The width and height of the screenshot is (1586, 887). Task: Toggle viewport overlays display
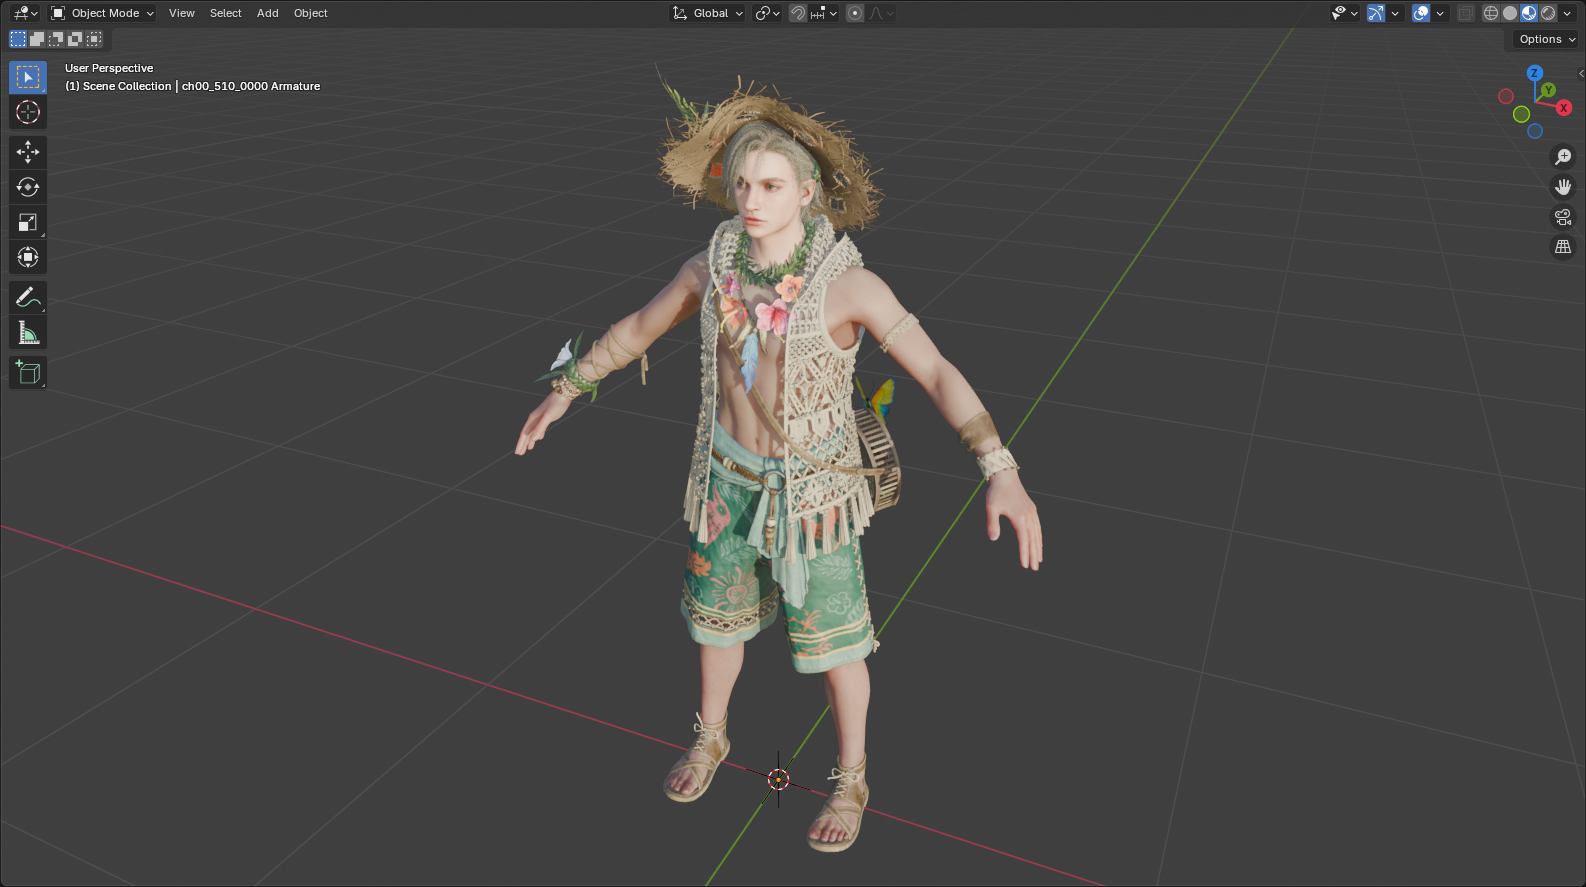point(1421,13)
